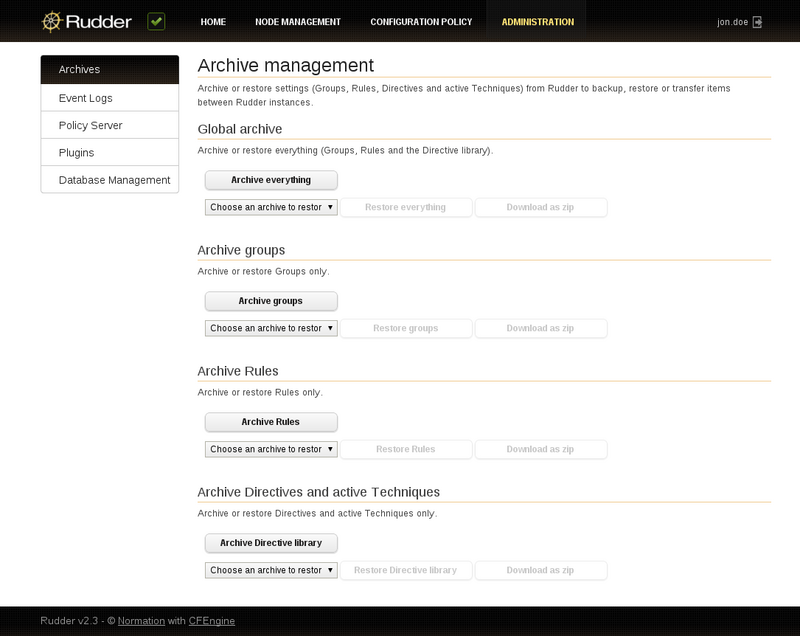Click the Rudder v2.3 version text
Viewport: 800px width, 636px height.
69,621
